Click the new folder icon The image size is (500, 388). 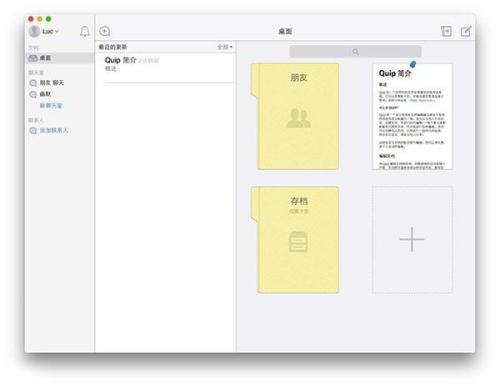(446, 31)
